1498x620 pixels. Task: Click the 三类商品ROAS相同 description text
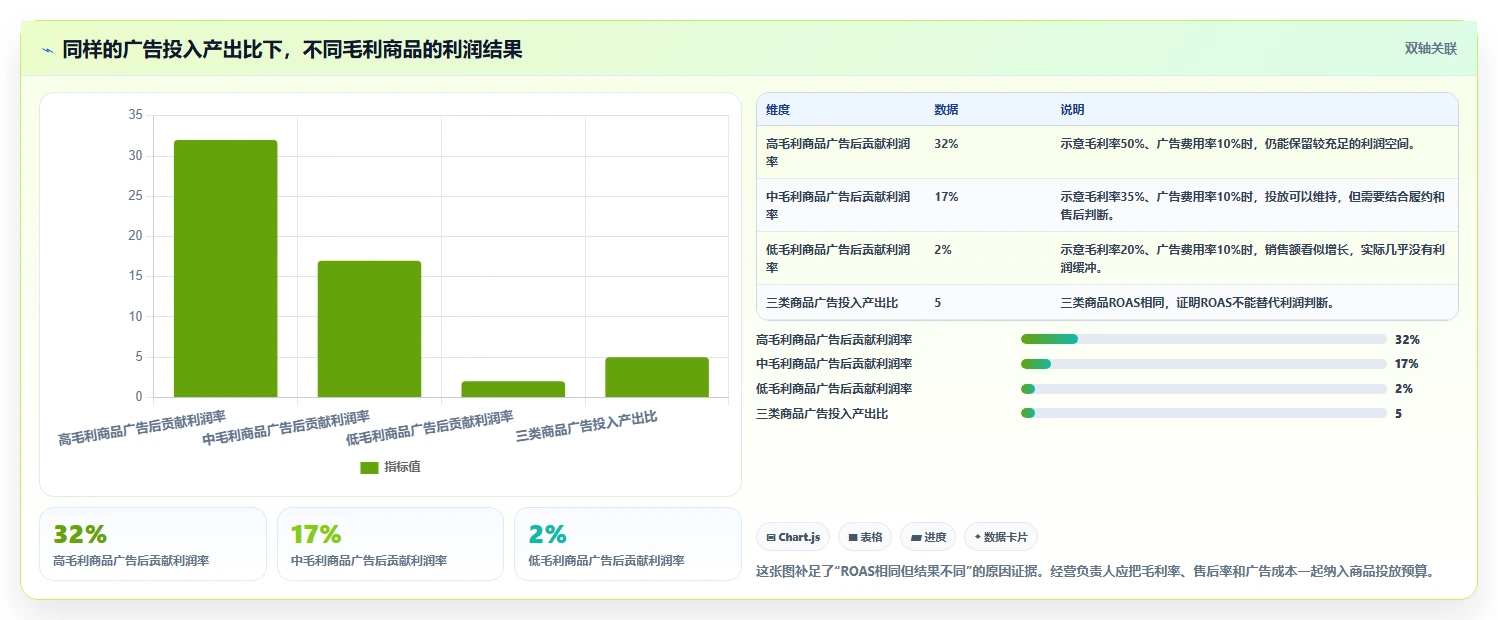click(1197, 303)
